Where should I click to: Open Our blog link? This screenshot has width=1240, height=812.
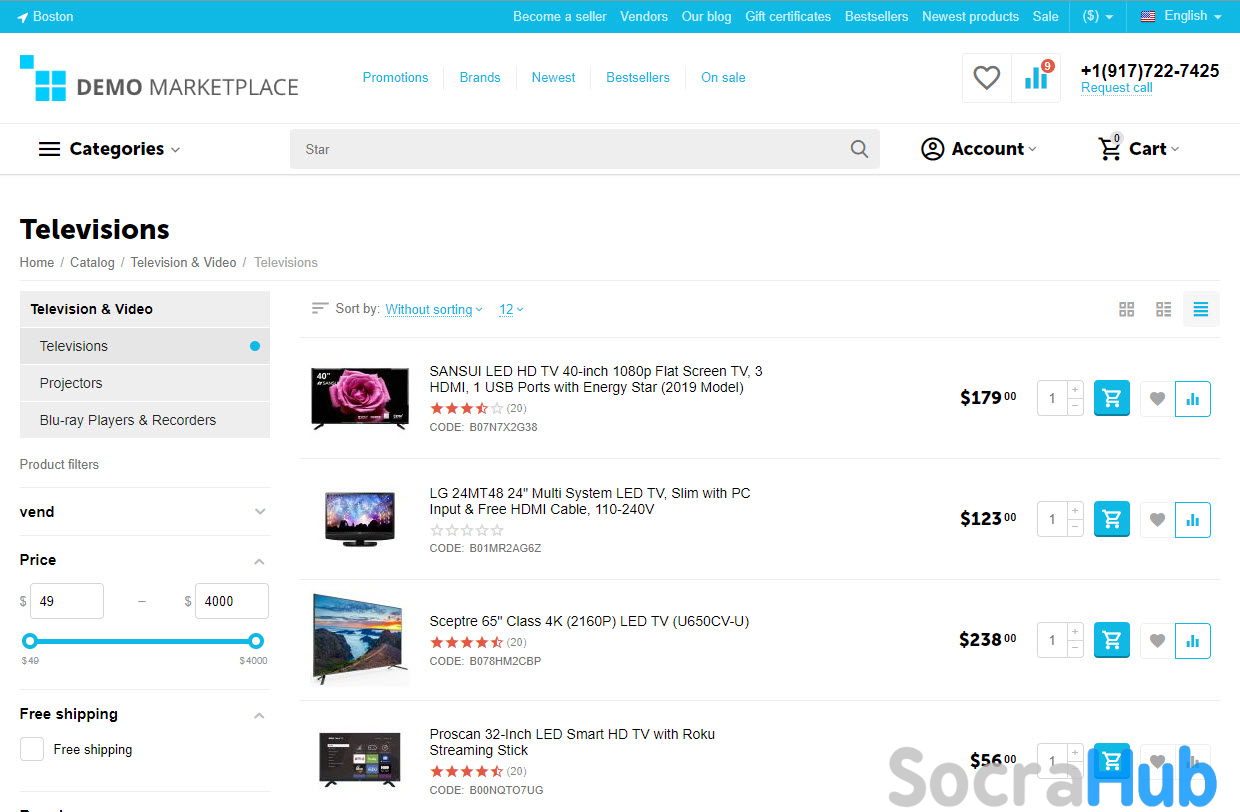click(x=706, y=16)
